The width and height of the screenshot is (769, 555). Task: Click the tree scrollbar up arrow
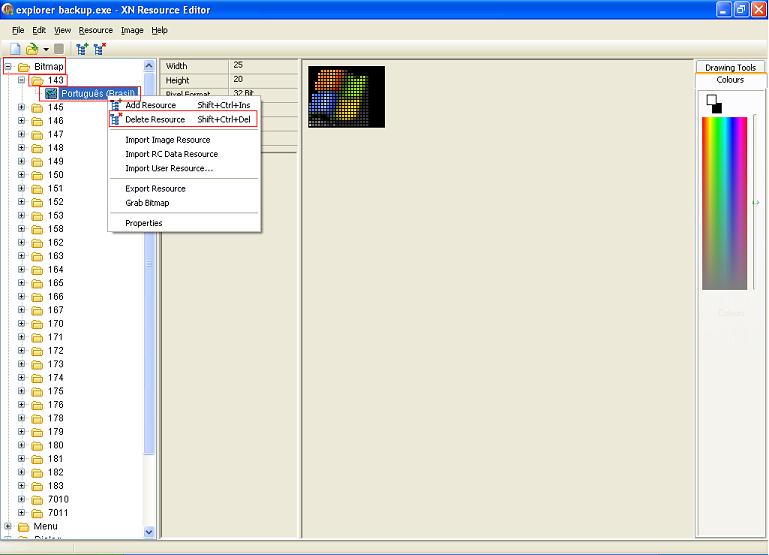(x=149, y=66)
